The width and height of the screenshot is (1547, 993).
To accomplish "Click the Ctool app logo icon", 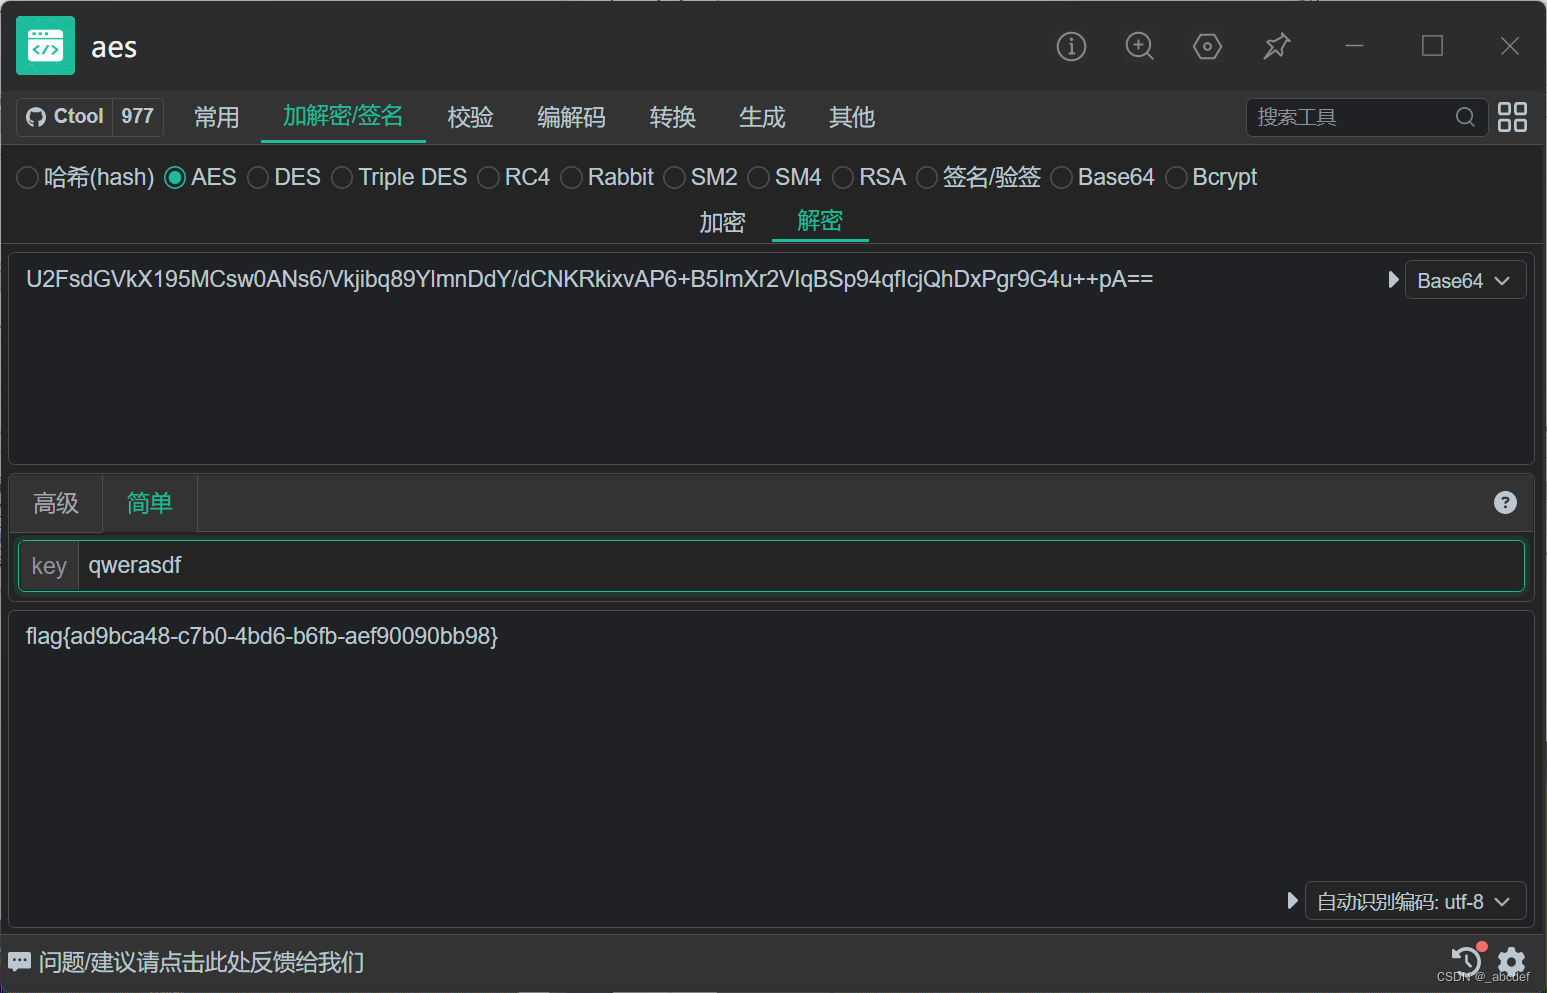I will [x=45, y=46].
